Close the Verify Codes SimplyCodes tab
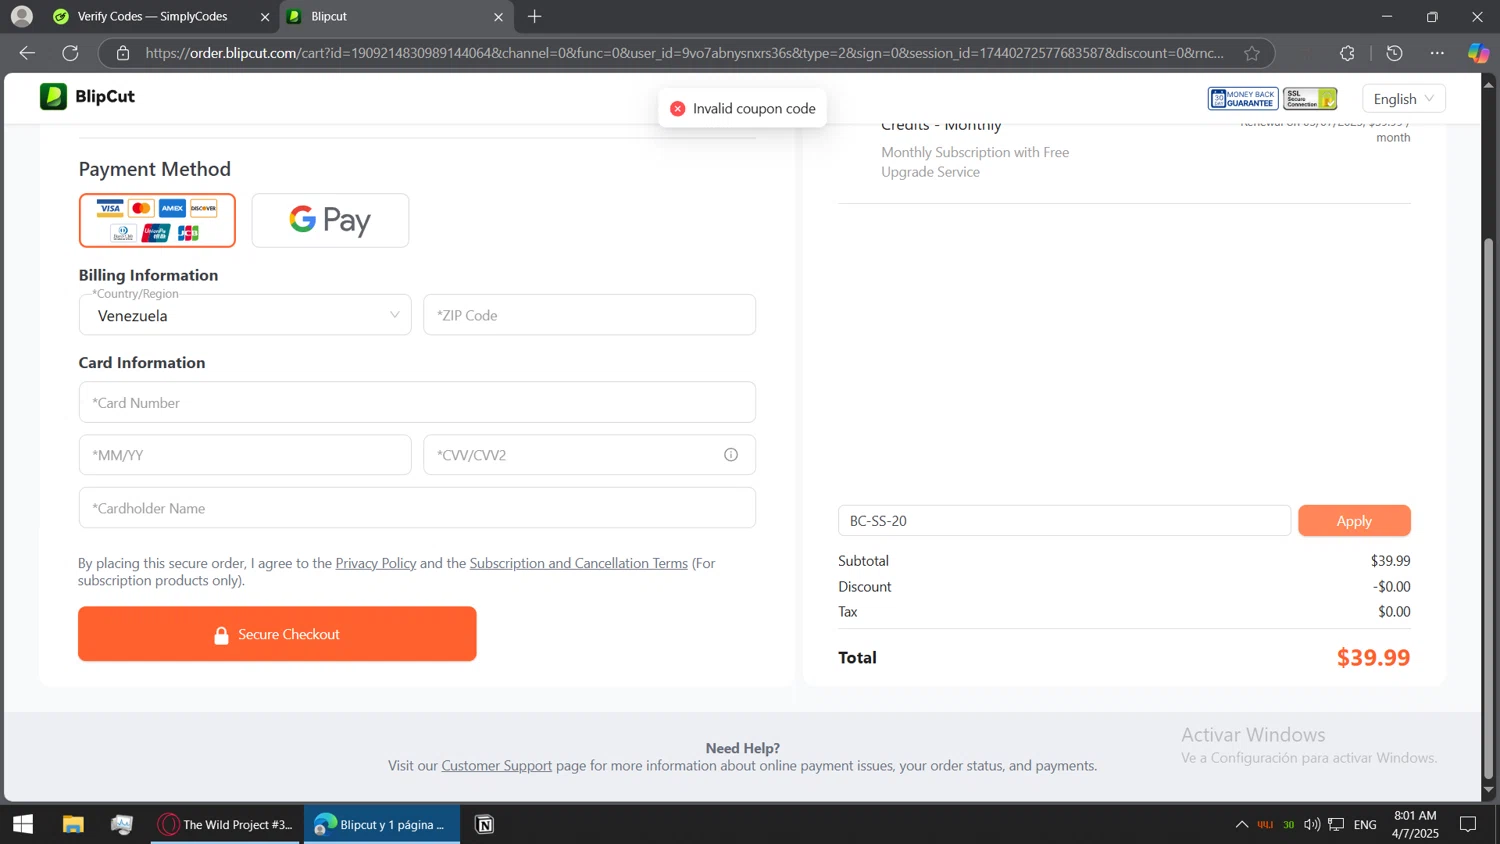Viewport: 1500px width, 844px height. (265, 17)
